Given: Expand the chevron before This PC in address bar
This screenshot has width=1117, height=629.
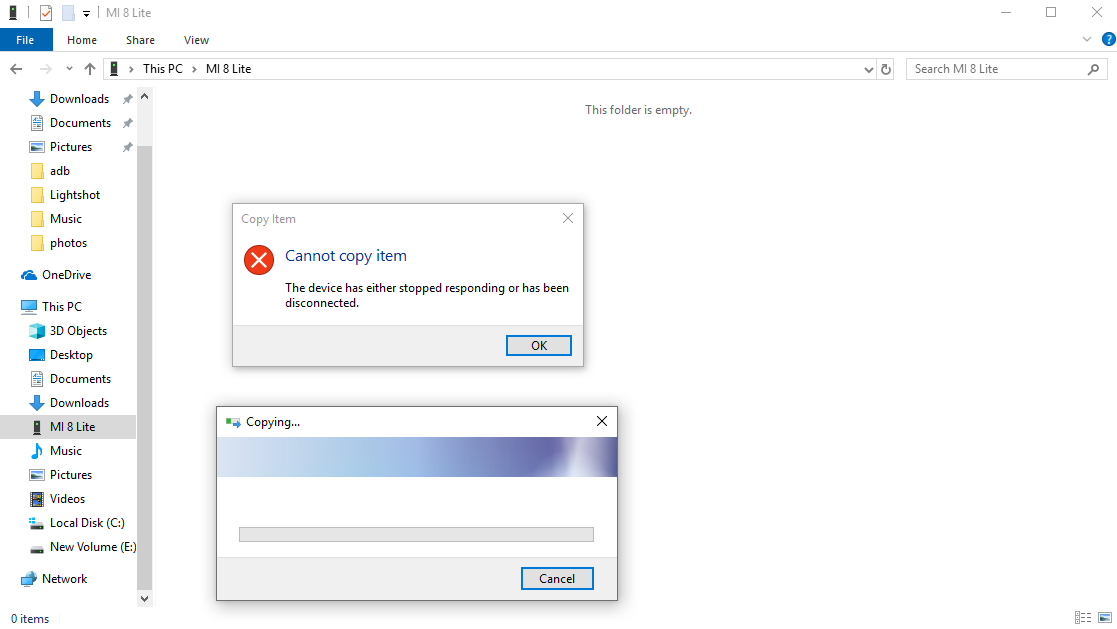Looking at the screenshot, I should click(131, 69).
